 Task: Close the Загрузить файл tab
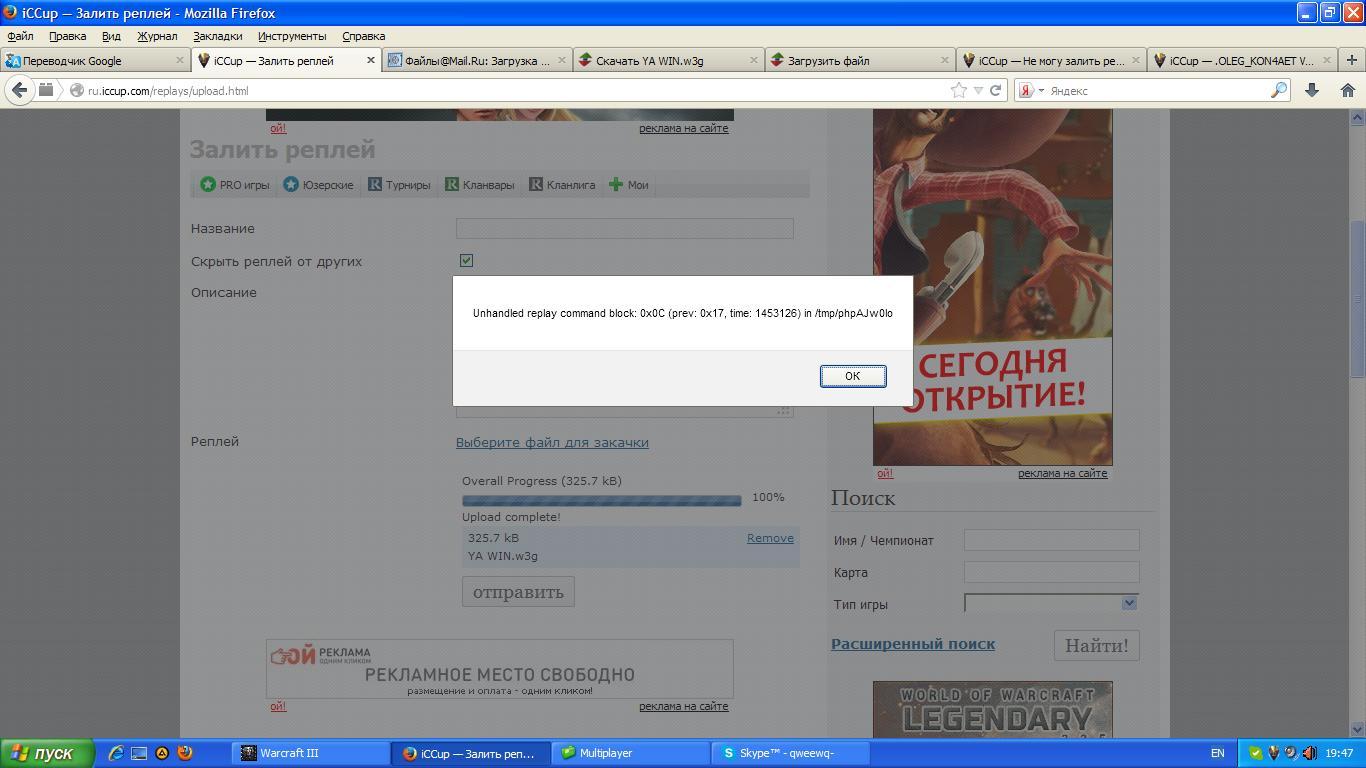[x=944, y=60]
